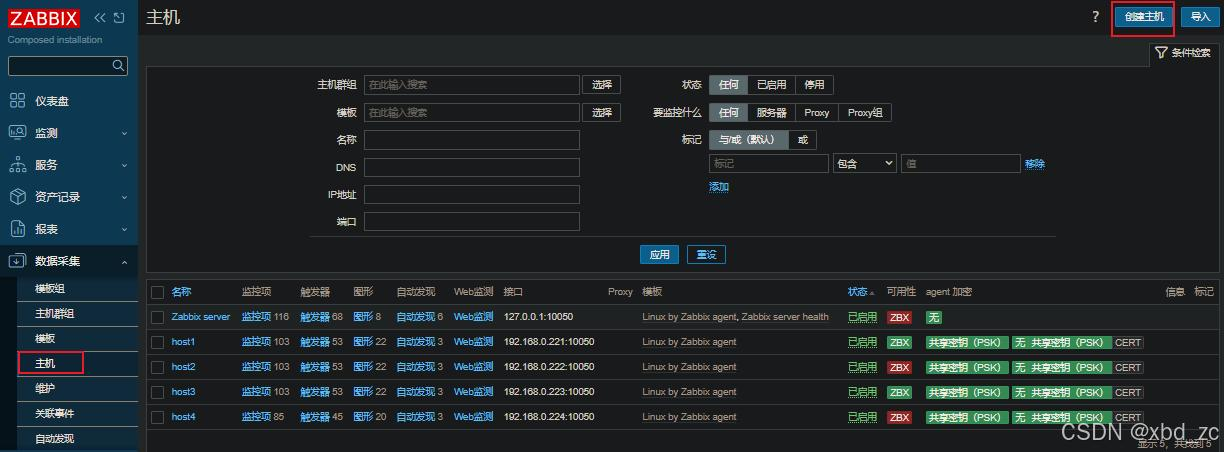Expand the 报表 sidebar menu

tap(124, 229)
